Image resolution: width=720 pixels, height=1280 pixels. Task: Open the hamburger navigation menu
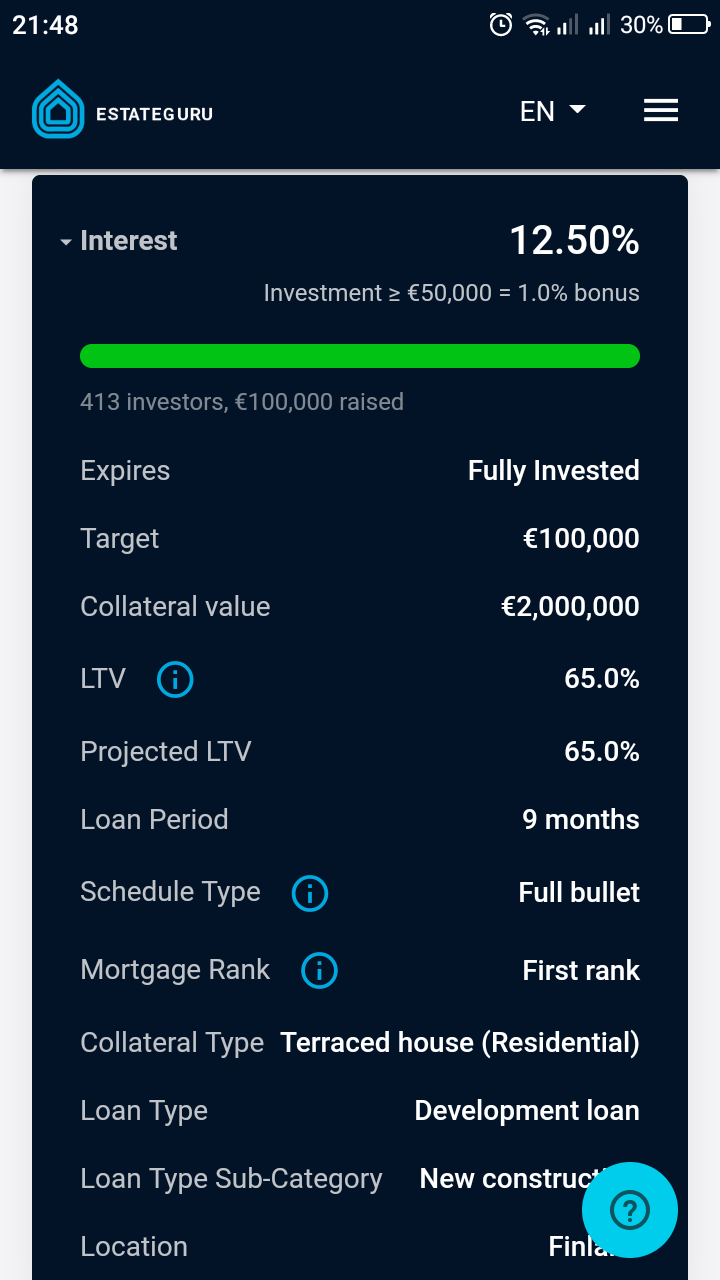(661, 111)
